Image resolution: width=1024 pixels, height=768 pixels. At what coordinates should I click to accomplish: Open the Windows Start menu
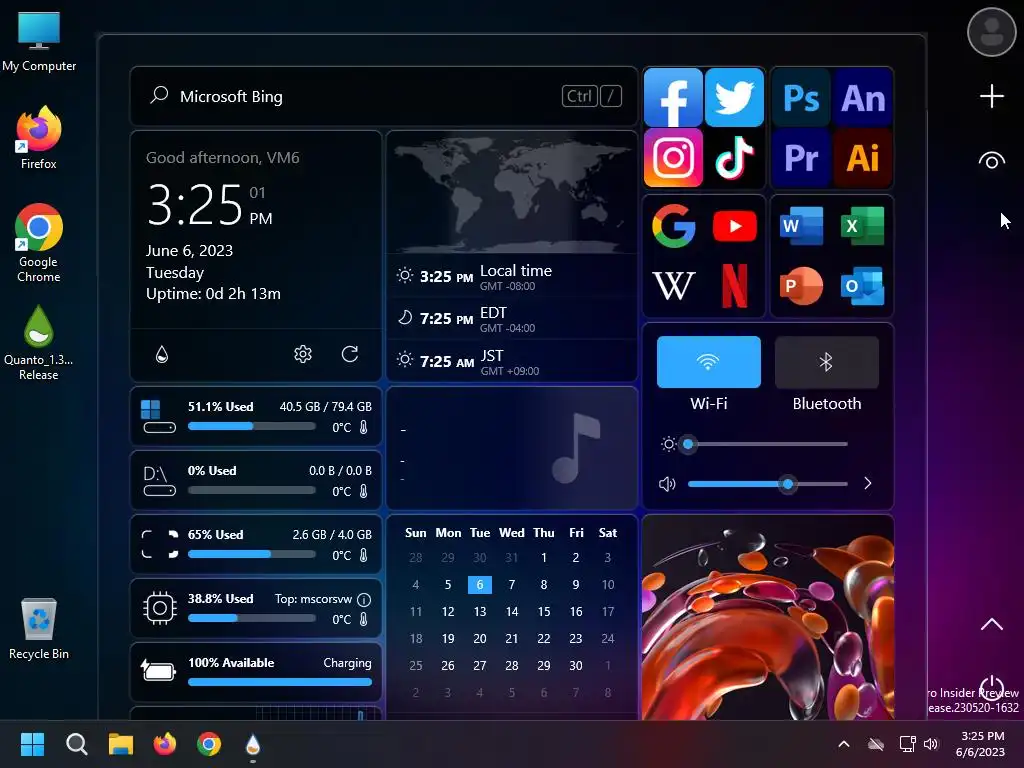coord(32,744)
